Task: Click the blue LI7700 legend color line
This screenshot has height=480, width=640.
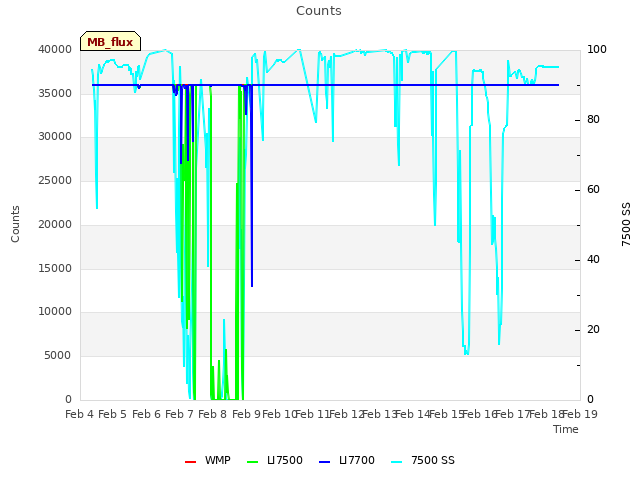Action: click(324, 462)
